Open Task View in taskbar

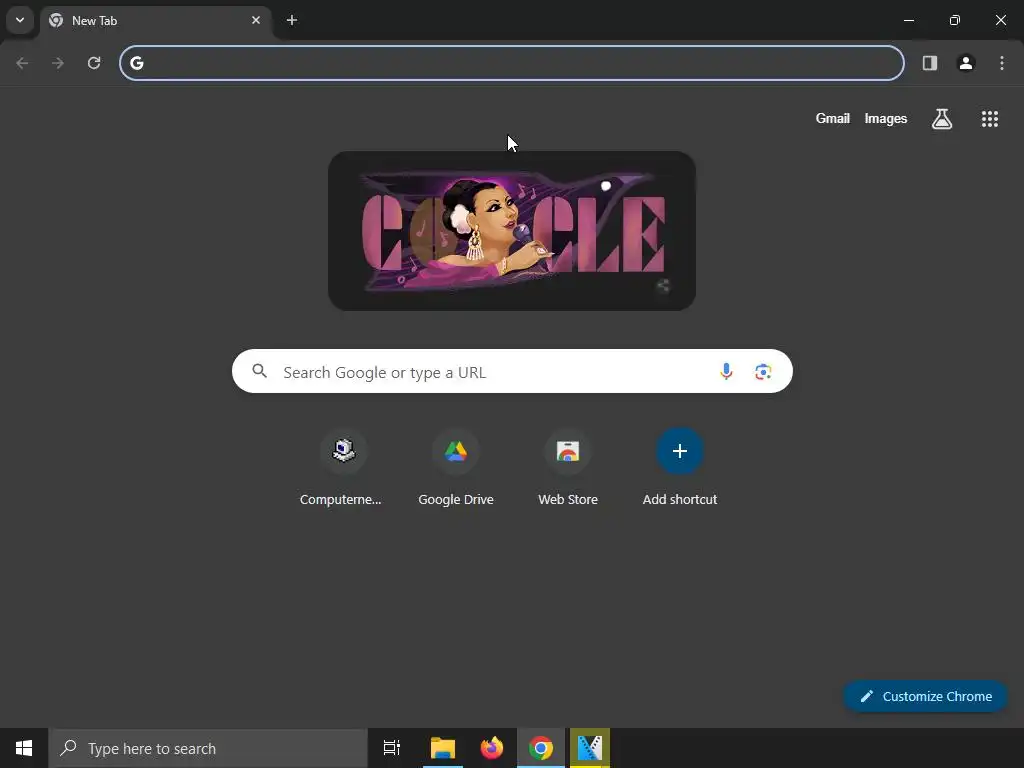pos(392,748)
